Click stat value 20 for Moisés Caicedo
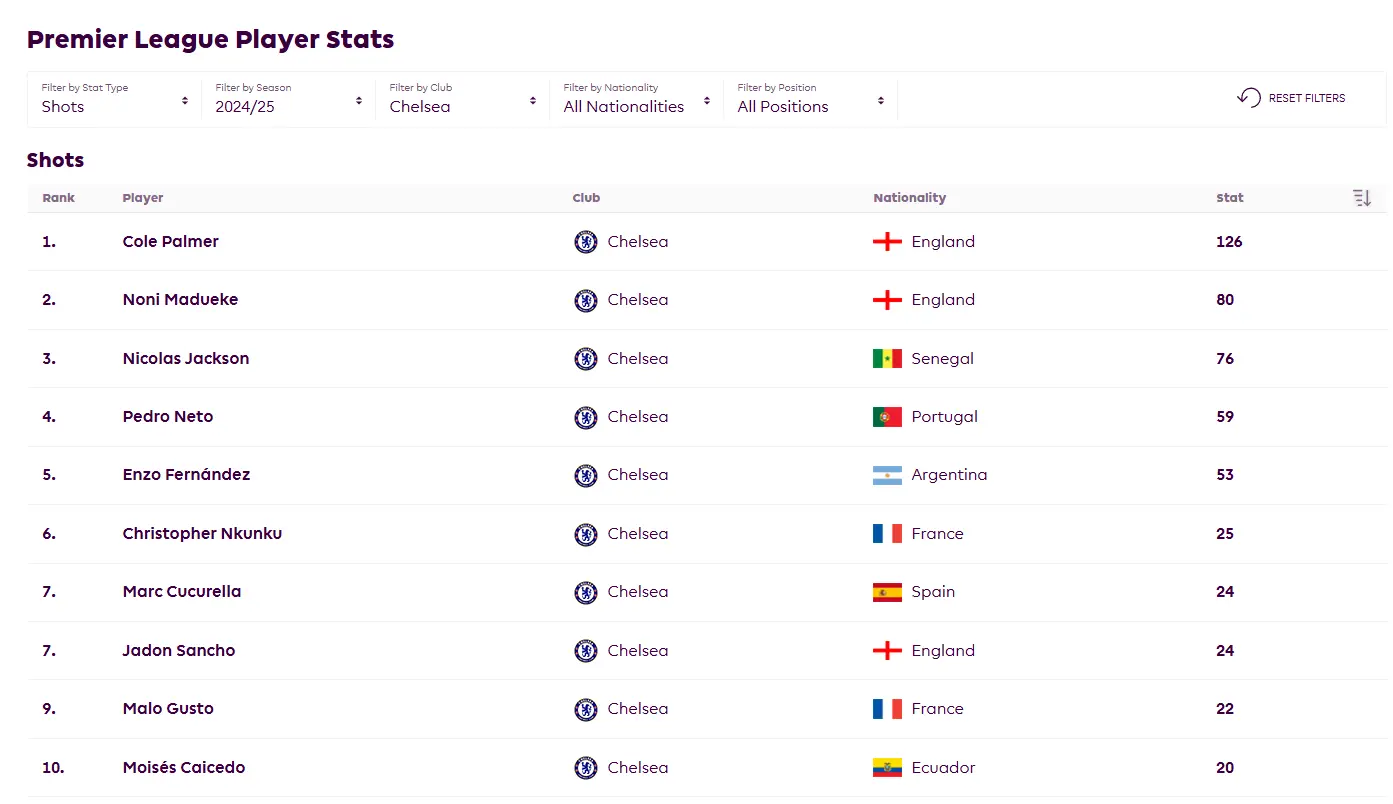This screenshot has width=1393, height=804. (1225, 768)
